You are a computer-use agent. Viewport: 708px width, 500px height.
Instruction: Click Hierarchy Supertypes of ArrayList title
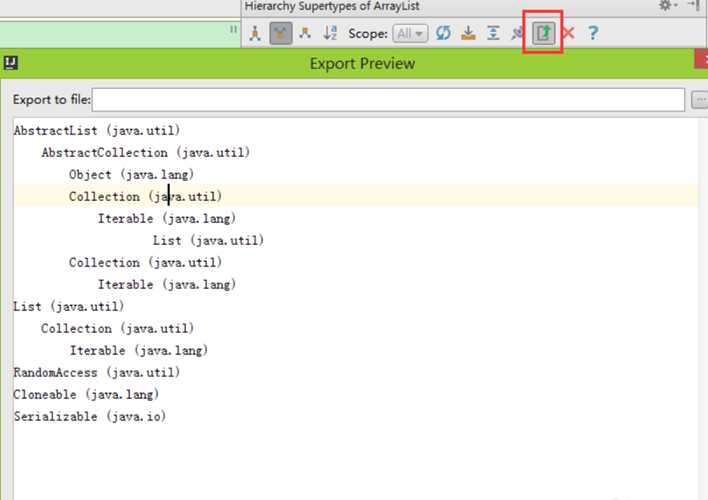pos(332,6)
